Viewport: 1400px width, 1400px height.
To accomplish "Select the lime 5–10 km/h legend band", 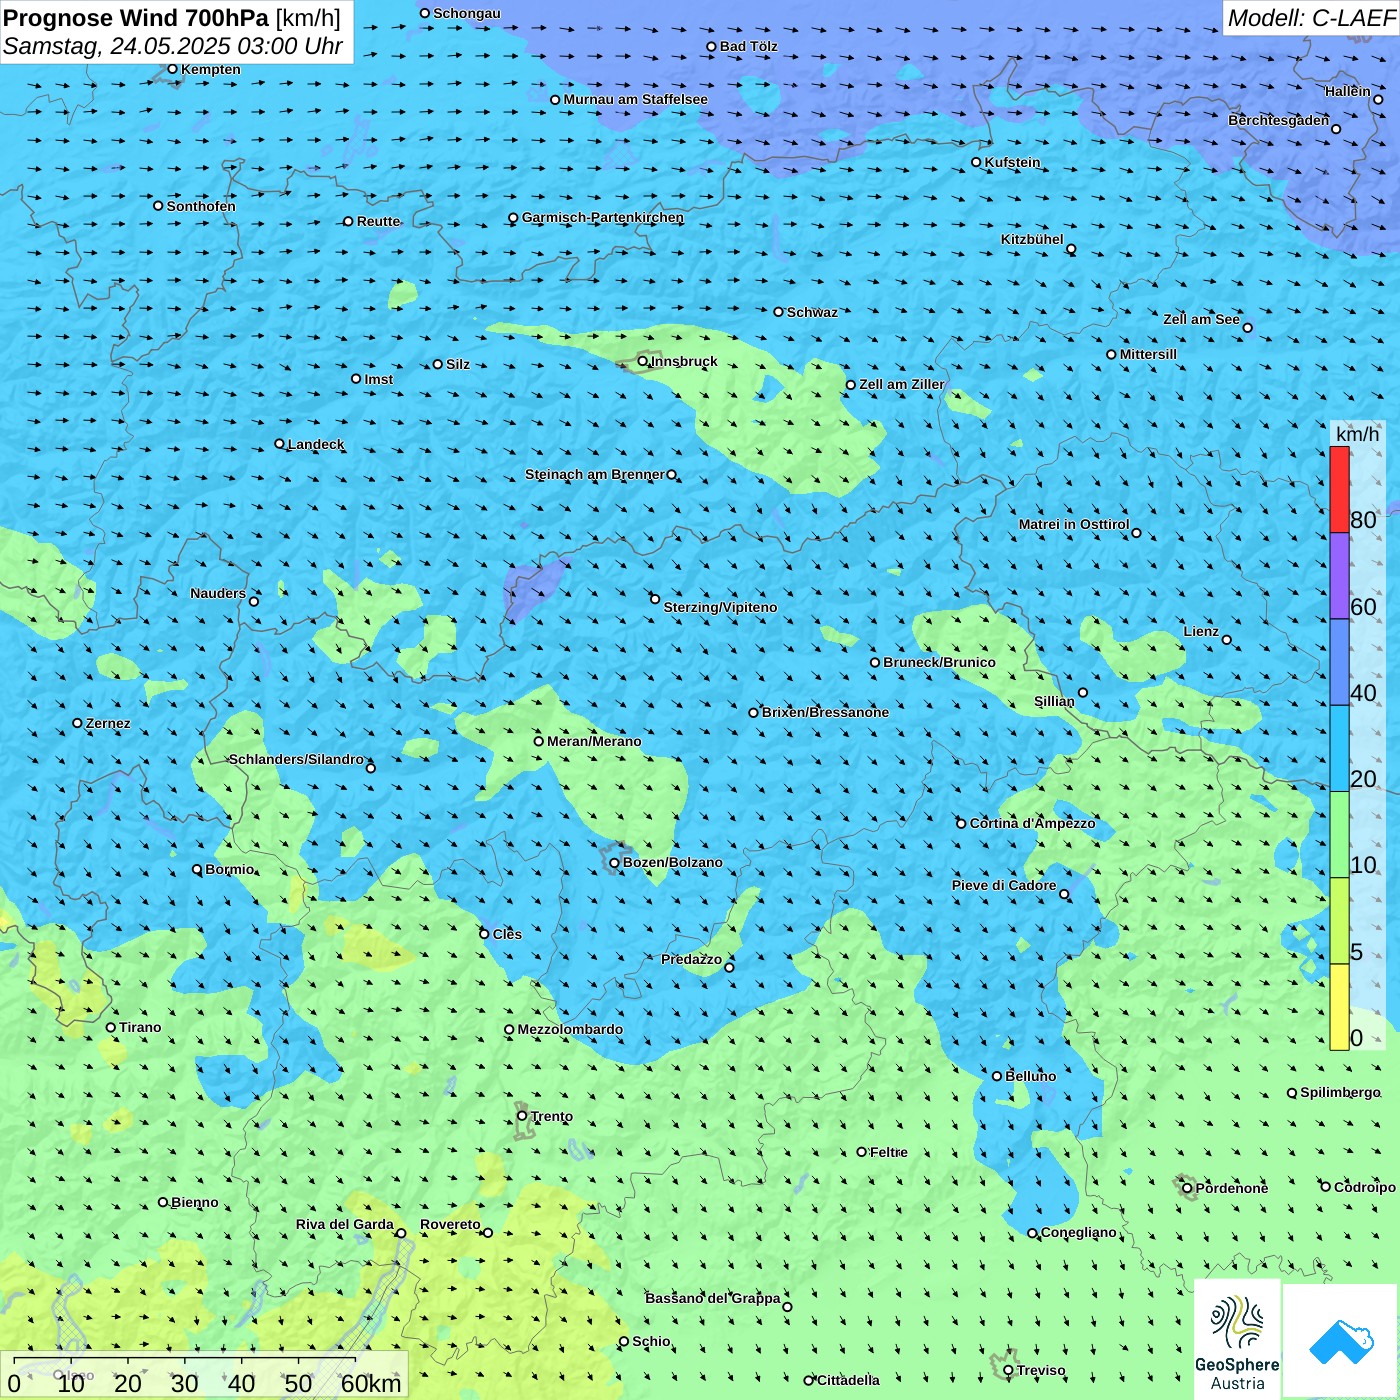I will 1339,921.
